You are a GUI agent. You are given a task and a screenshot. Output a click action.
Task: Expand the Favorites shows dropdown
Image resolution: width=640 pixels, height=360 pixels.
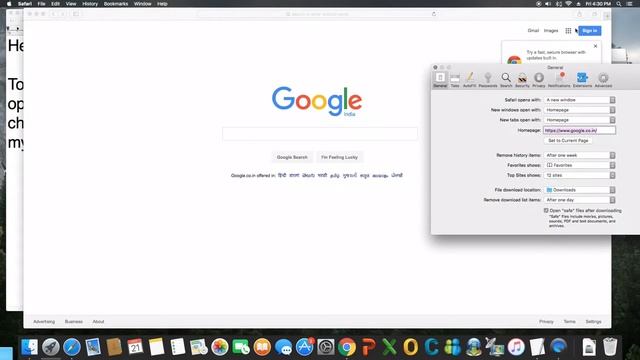580,165
